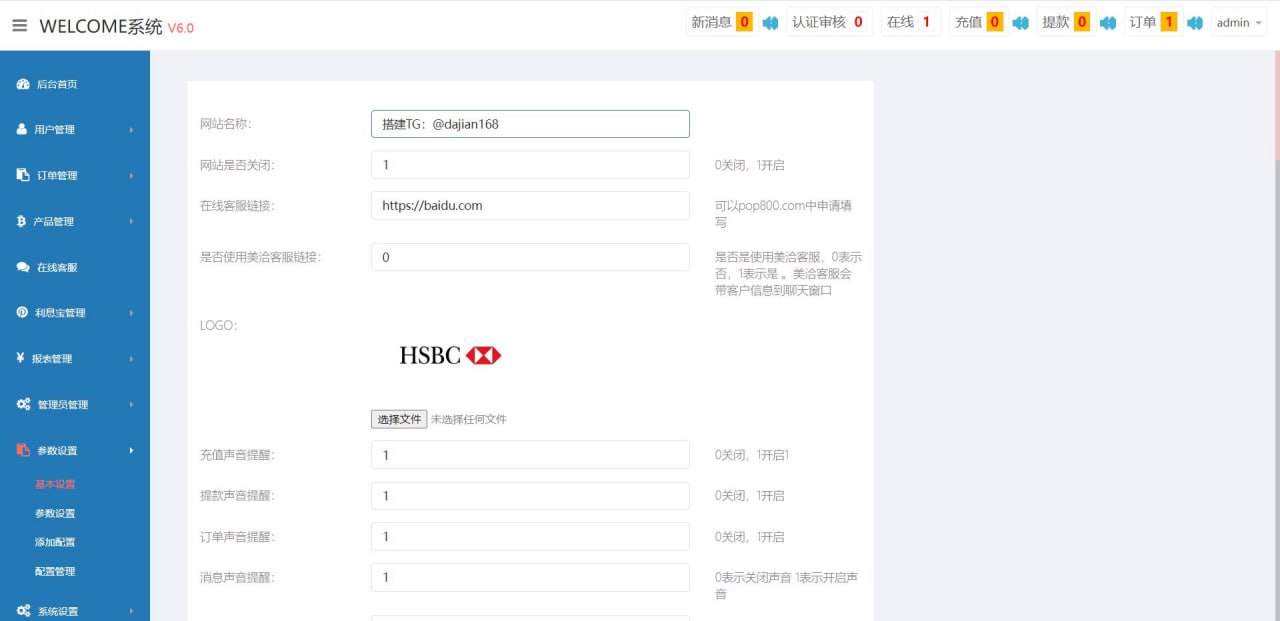The width and height of the screenshot is (1280, 621).
Task: Toggle the 充值 sound speaker icon
Action: point(1020,23)
